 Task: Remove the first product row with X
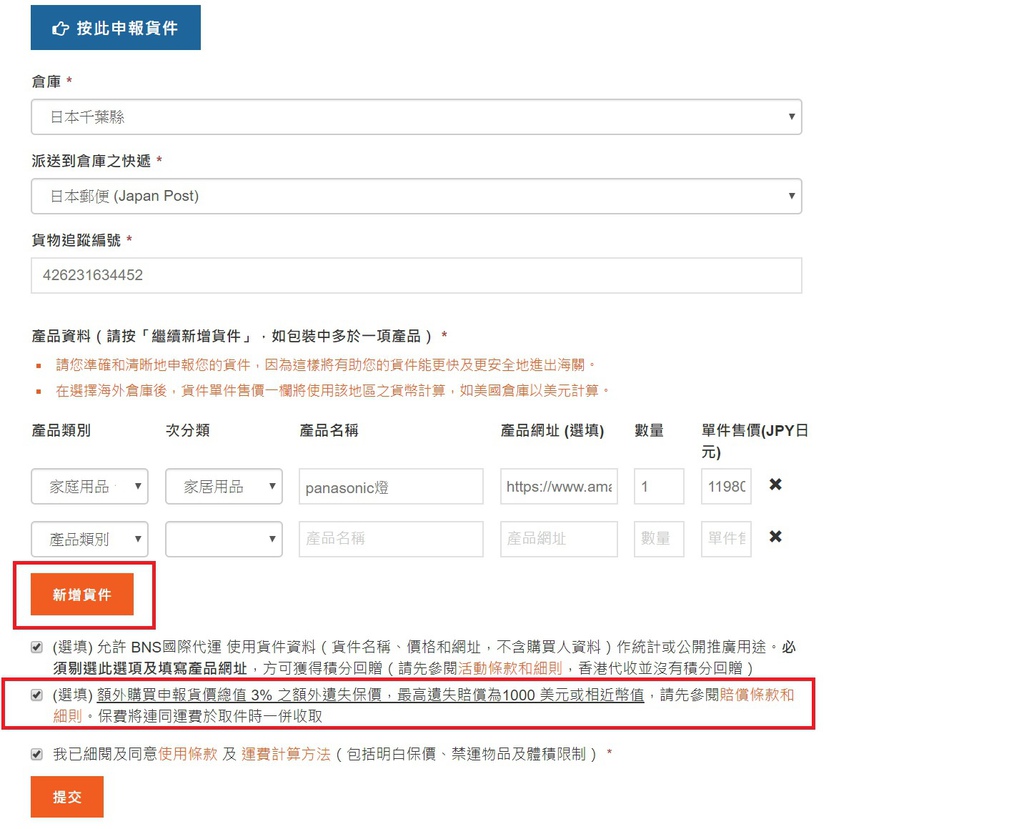coord(775,485)
